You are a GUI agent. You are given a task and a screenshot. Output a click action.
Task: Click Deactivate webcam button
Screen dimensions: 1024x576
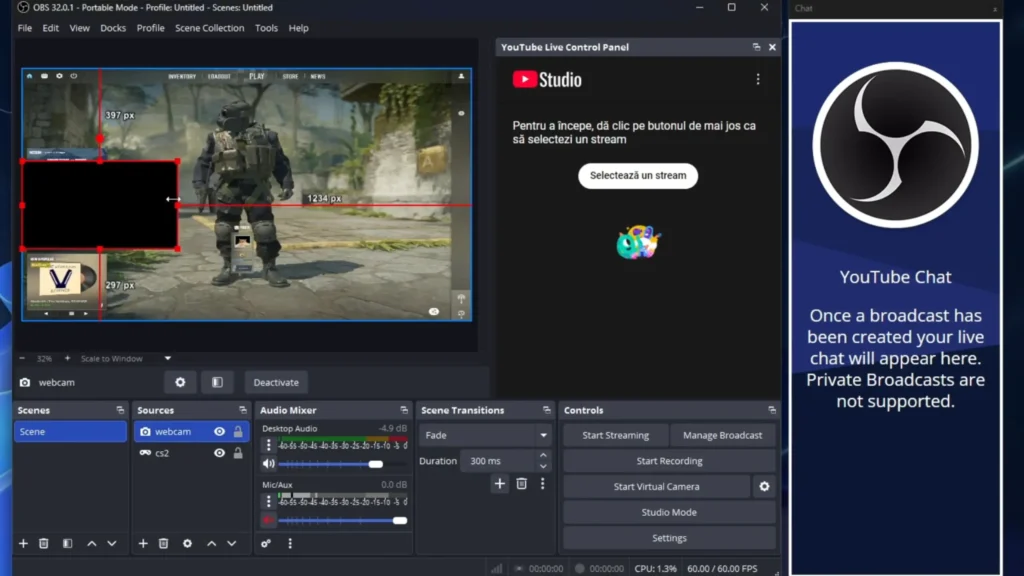tap(276, 383)
